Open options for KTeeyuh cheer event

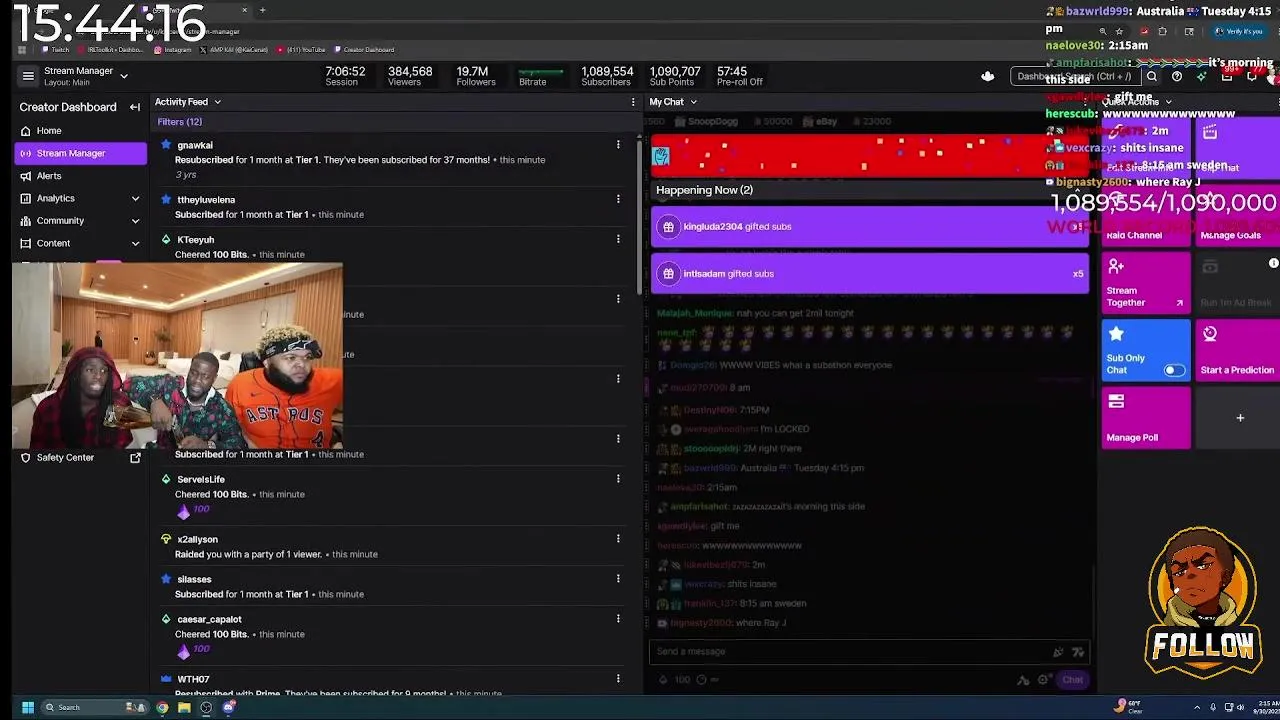tap(618, 239)
